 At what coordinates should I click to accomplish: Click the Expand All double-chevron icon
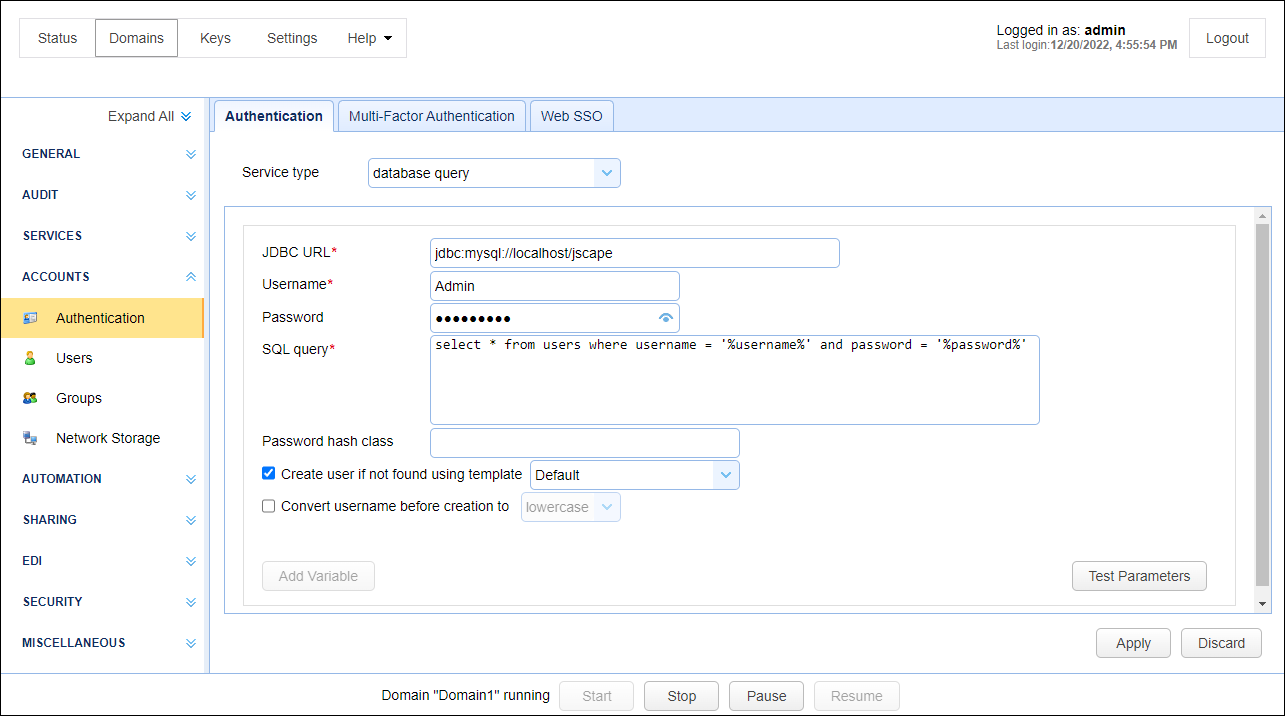(x=186, y=117)
